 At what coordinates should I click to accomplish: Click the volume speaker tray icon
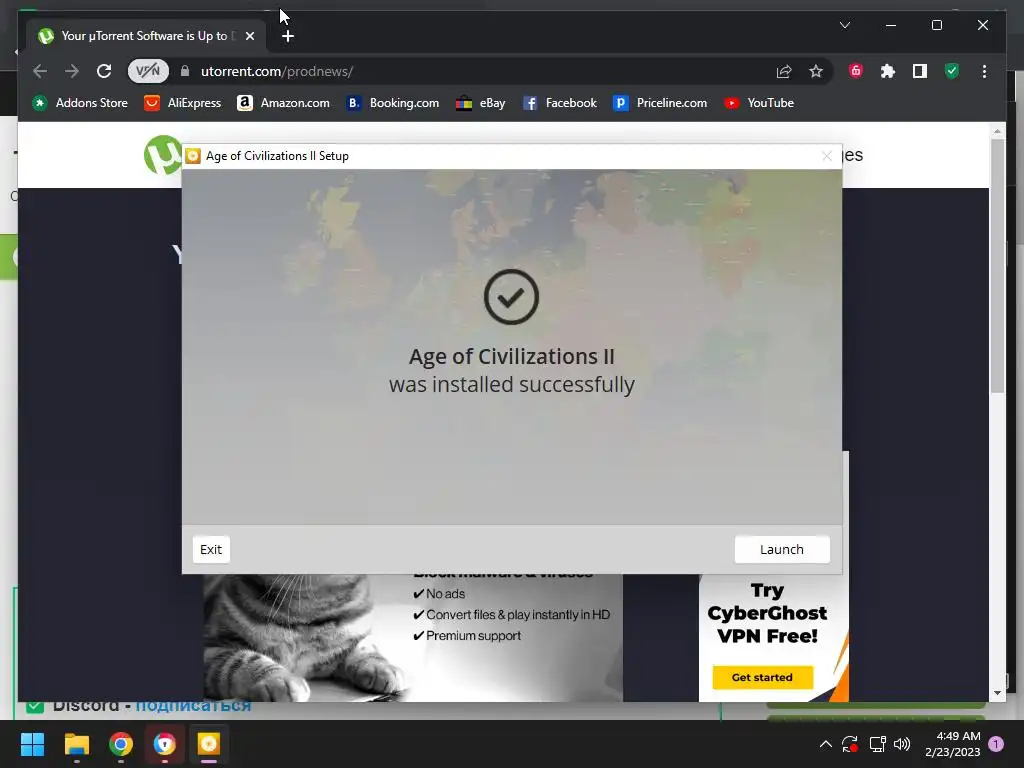[902, 744]
